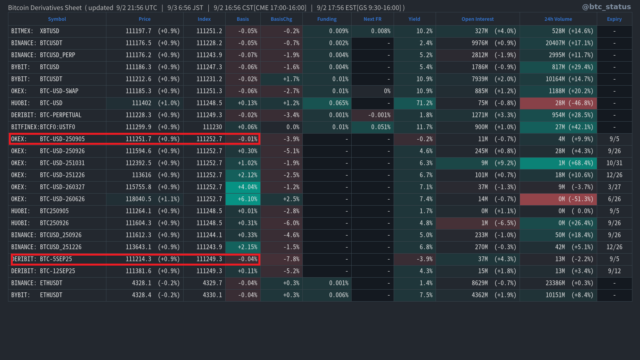This screenshot has width=640, height=360.
Task: Click the Basis column header
Action: [242, 19]
